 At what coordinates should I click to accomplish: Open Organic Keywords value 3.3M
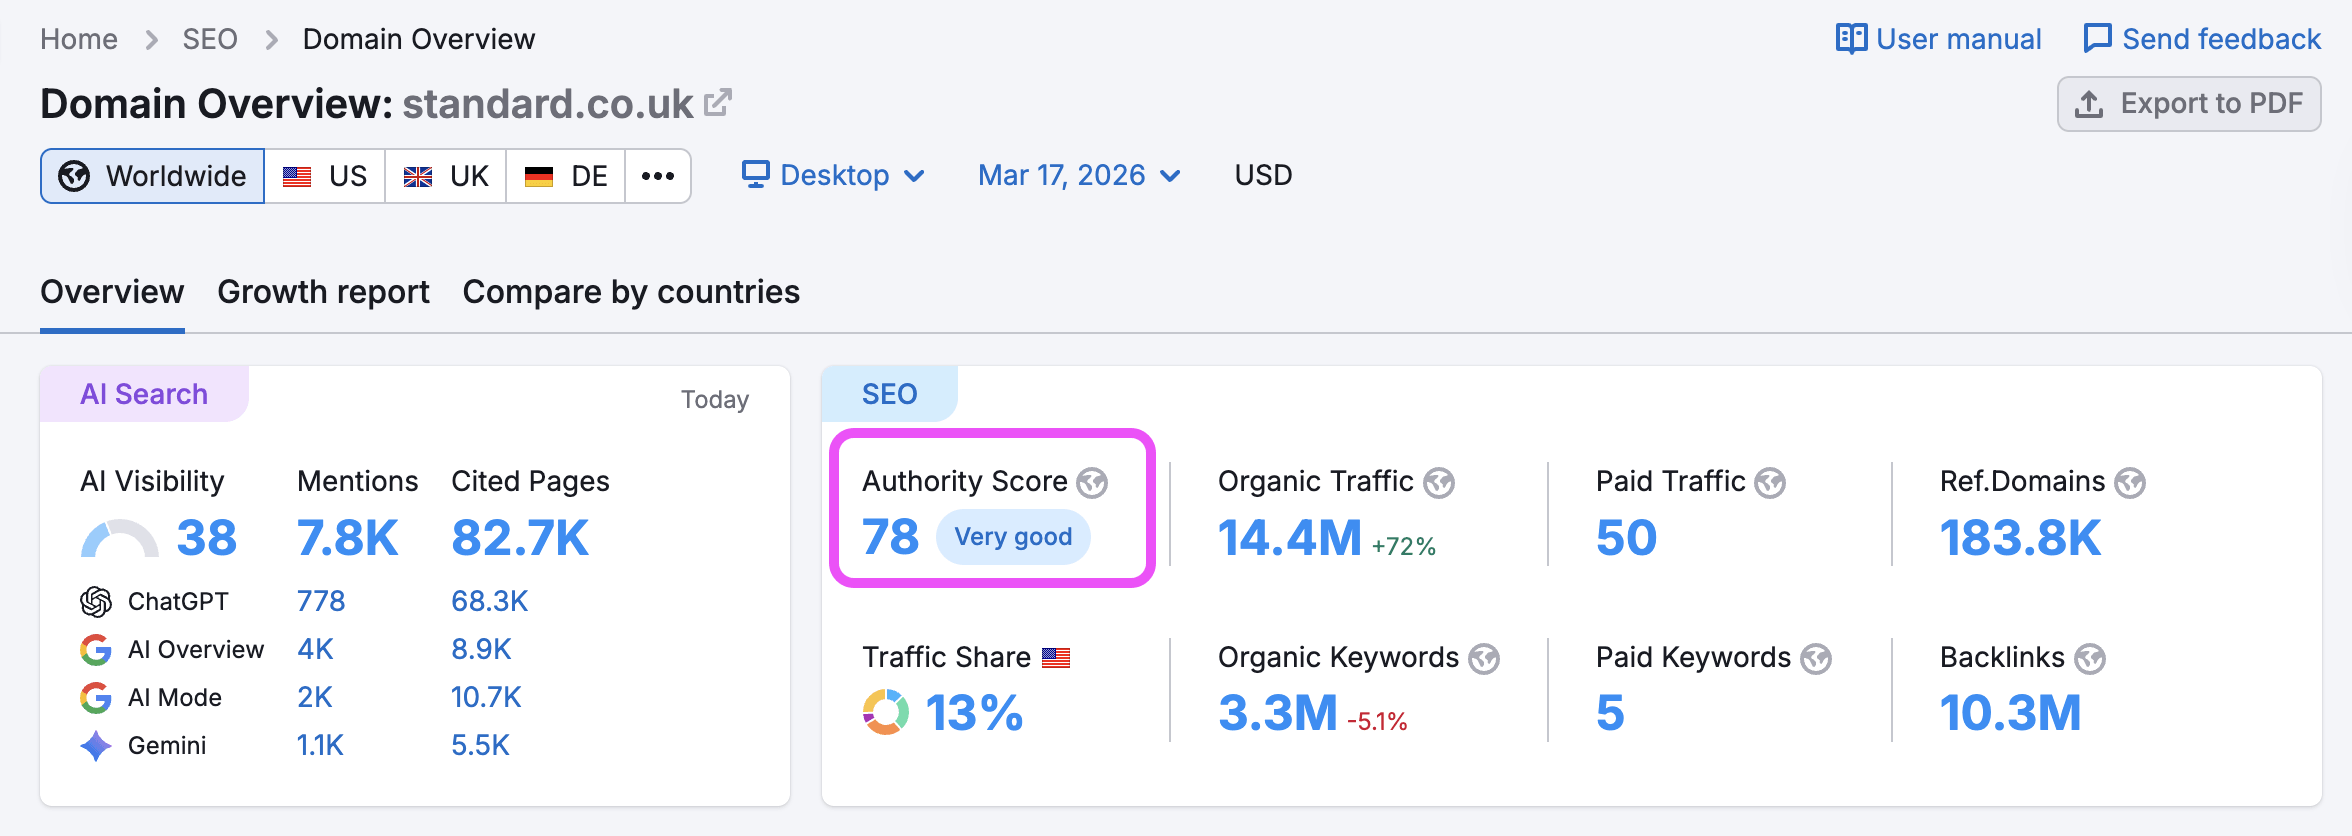(1278, 713)
